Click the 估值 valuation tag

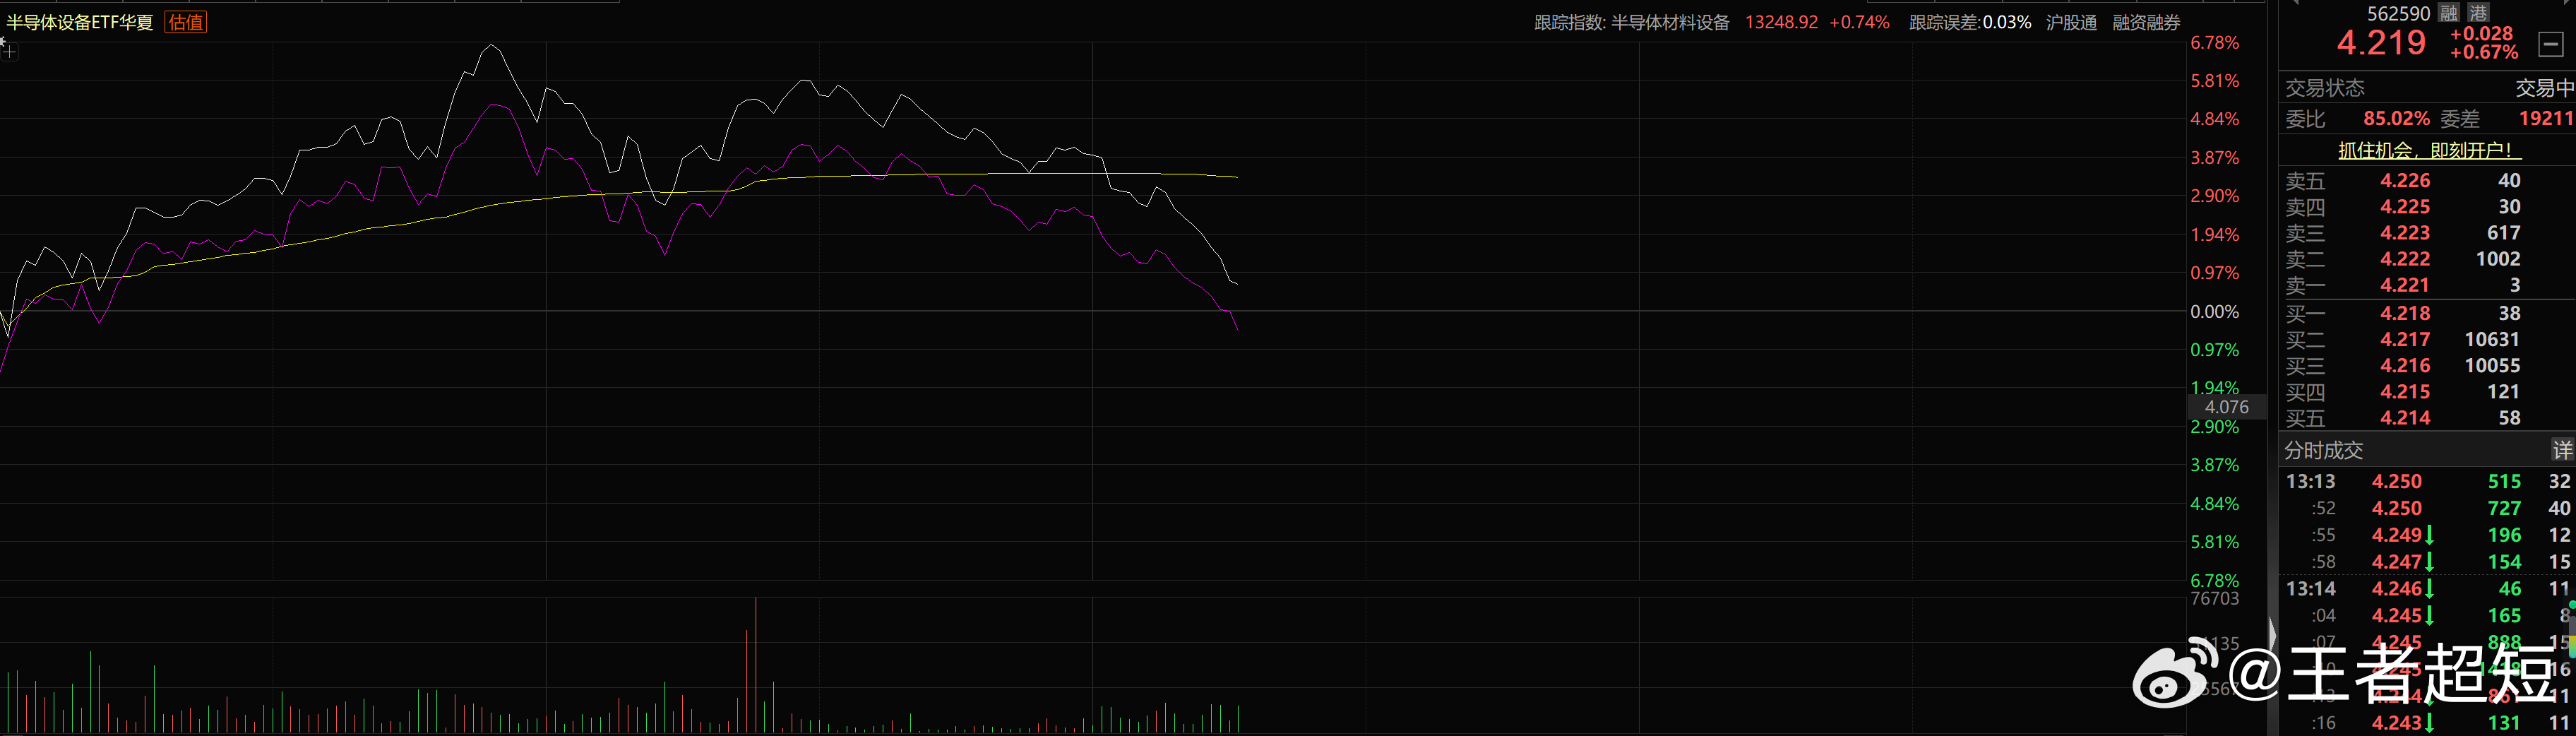(x=185, y=22)
